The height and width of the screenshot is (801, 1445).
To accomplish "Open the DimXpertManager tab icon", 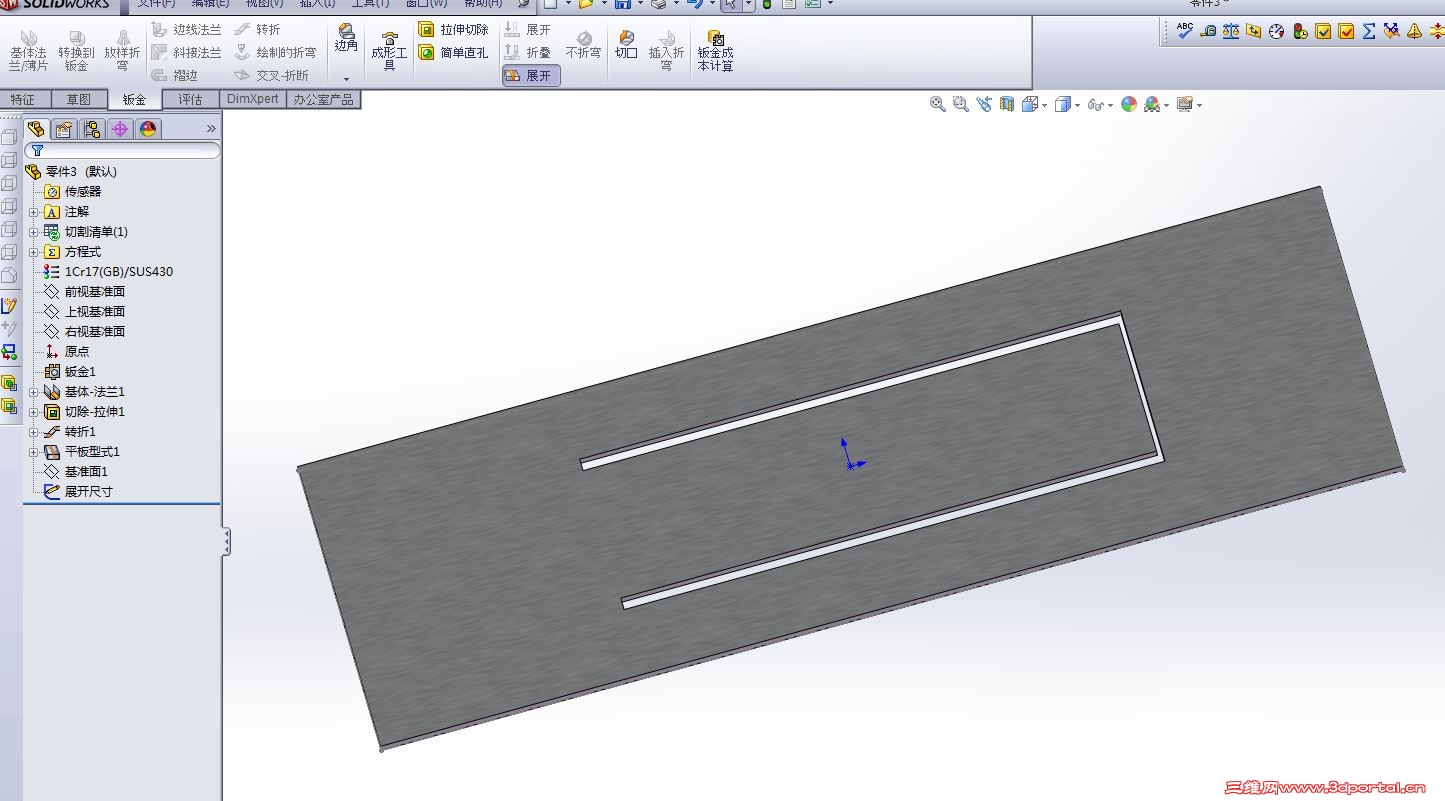I will click(120, 129).
